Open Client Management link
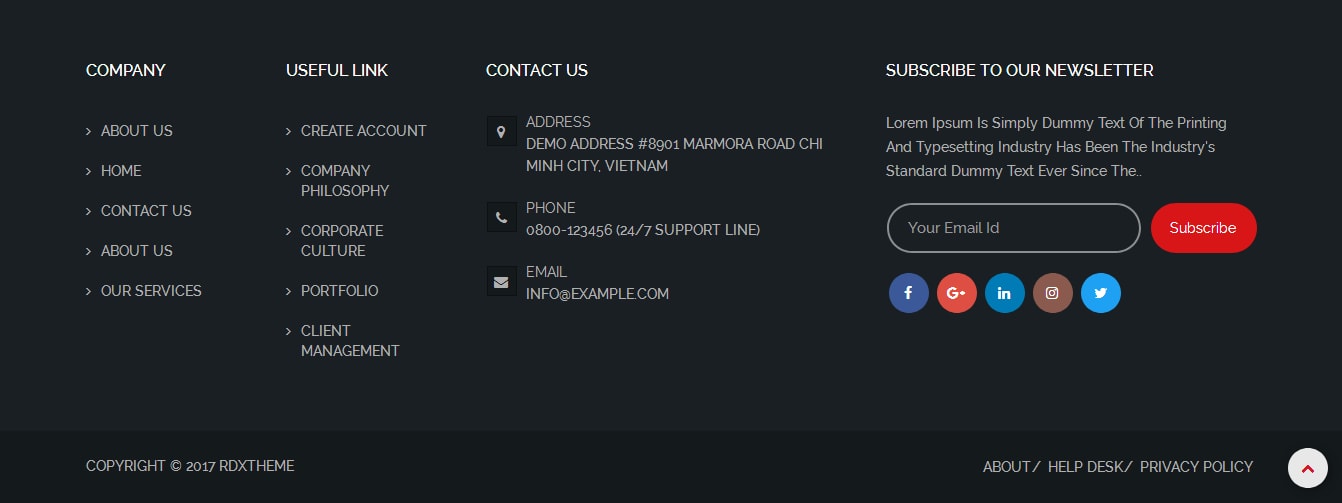 click(x=350, y=341)
